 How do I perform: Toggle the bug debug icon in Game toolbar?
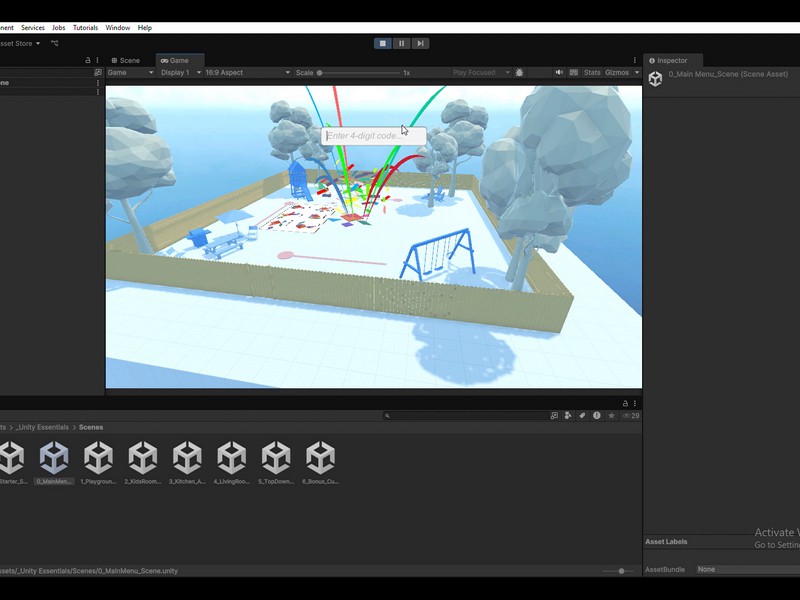point(520,73)
